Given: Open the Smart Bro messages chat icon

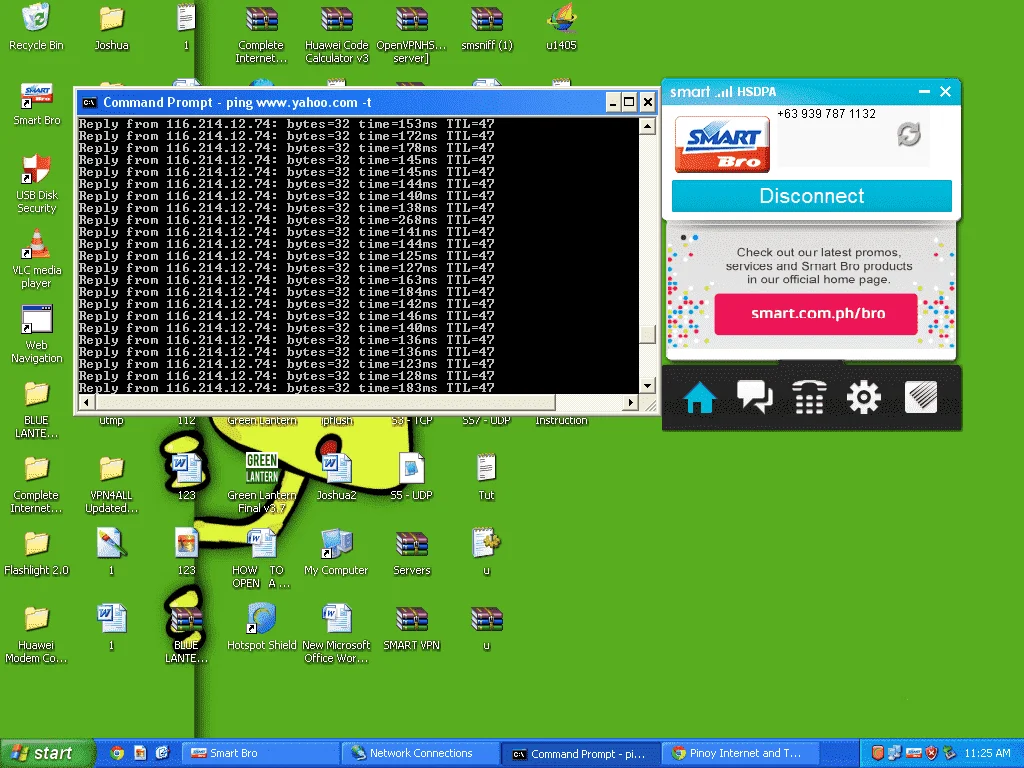Looking at the screenshot, I should tap(754, 397).
